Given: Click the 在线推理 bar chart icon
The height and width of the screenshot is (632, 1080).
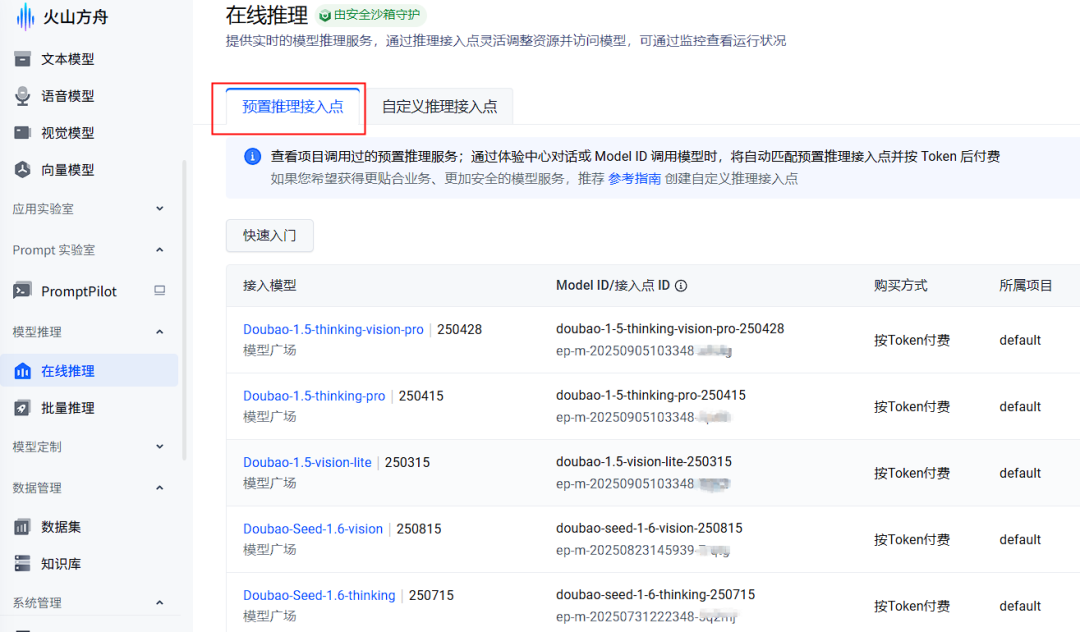Looking at the screenshot, I should coord(22,371).
